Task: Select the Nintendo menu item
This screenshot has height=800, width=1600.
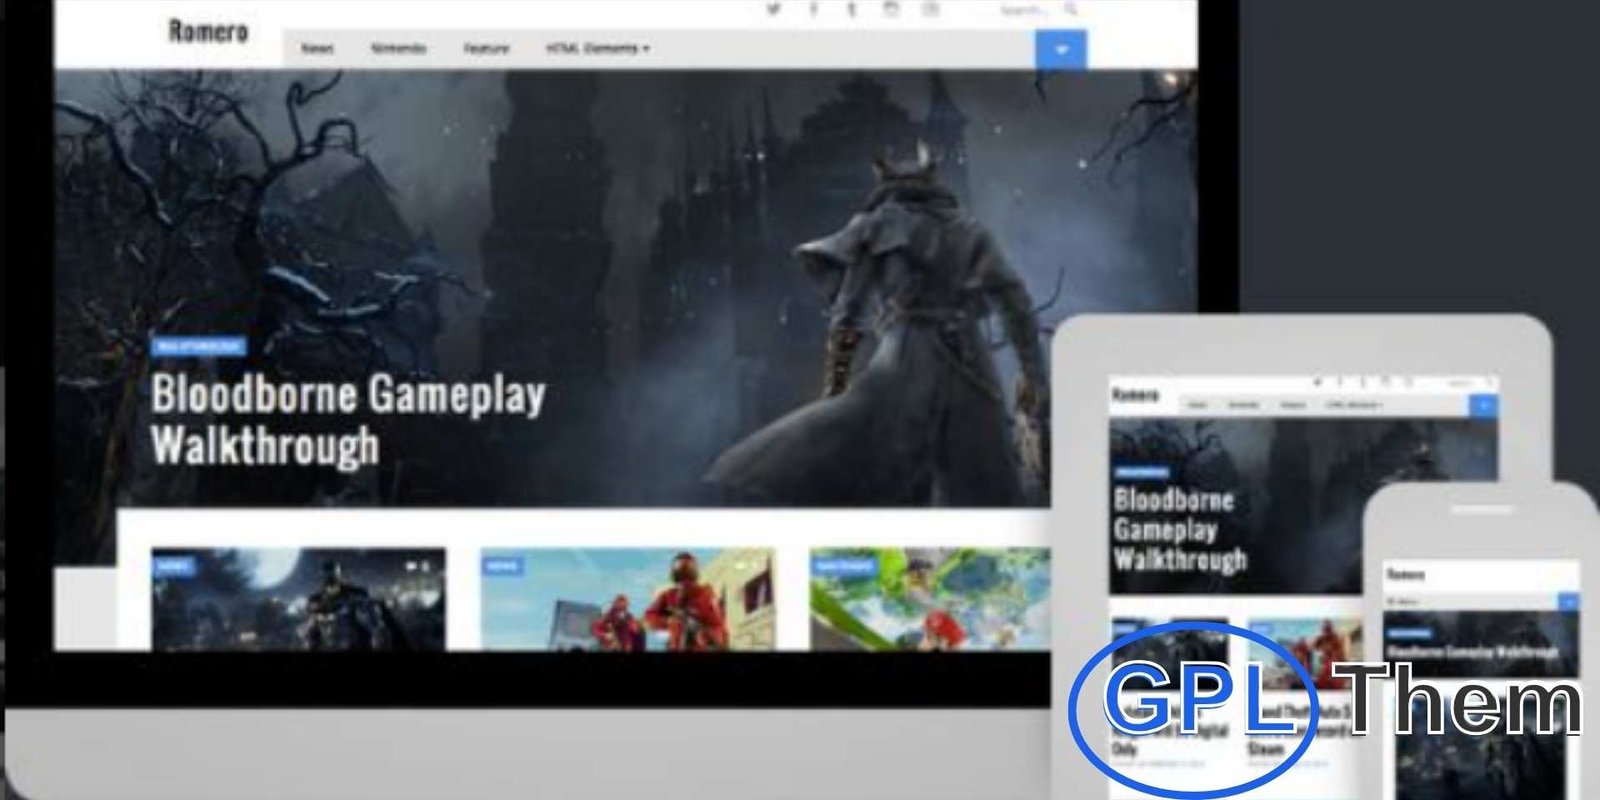Action: pyautogui.click(x=398, y=48)
